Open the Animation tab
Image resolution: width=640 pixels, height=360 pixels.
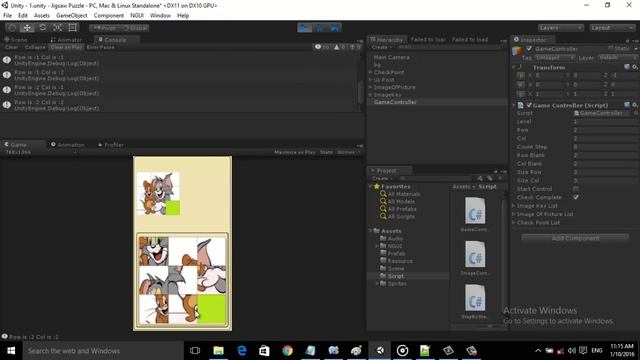[x=68, y=145]
